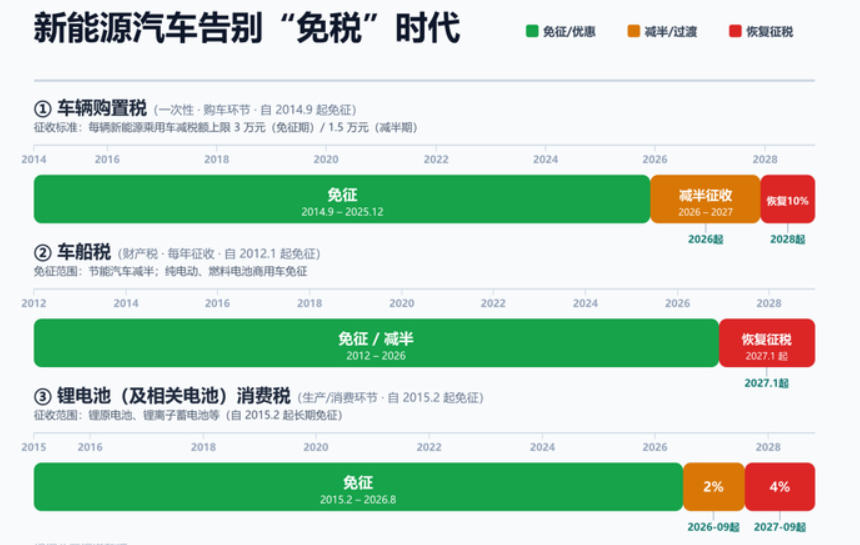Click the 2022 axis label on the 锂电池 timeline
Screen dimensions: 860x545
[429, 447]
